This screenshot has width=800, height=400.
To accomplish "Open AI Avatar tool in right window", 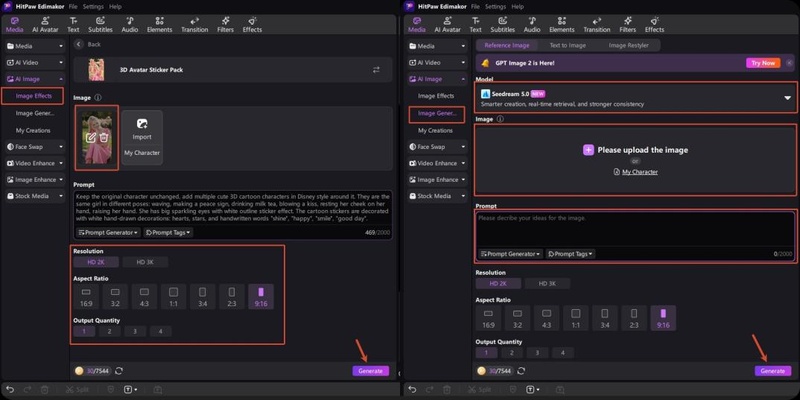I will pyautogui.click(x=447, y=24).
